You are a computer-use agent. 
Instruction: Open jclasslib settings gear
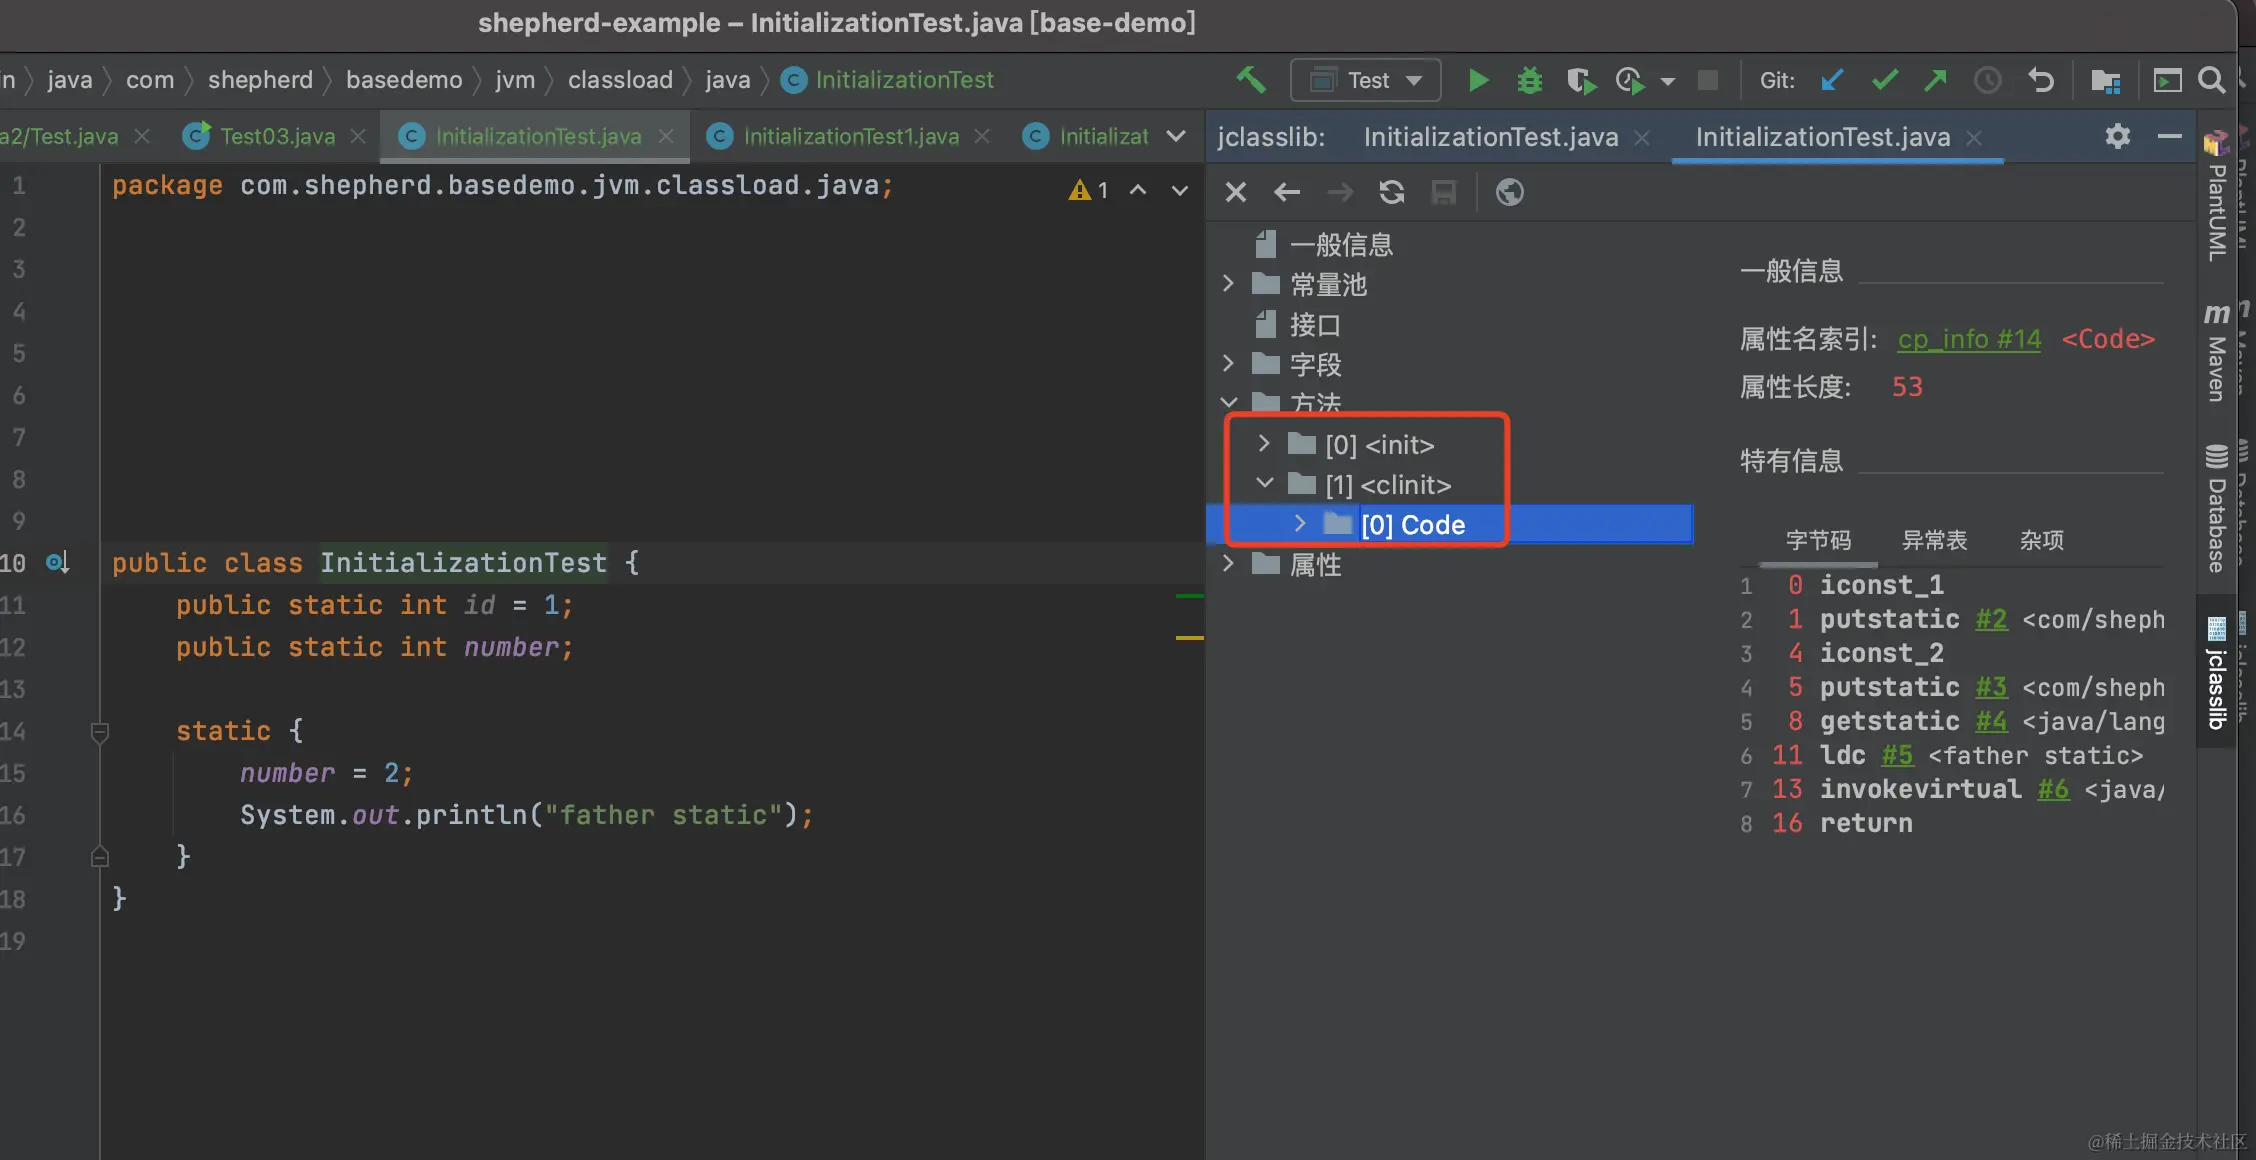click(2117, 136)
